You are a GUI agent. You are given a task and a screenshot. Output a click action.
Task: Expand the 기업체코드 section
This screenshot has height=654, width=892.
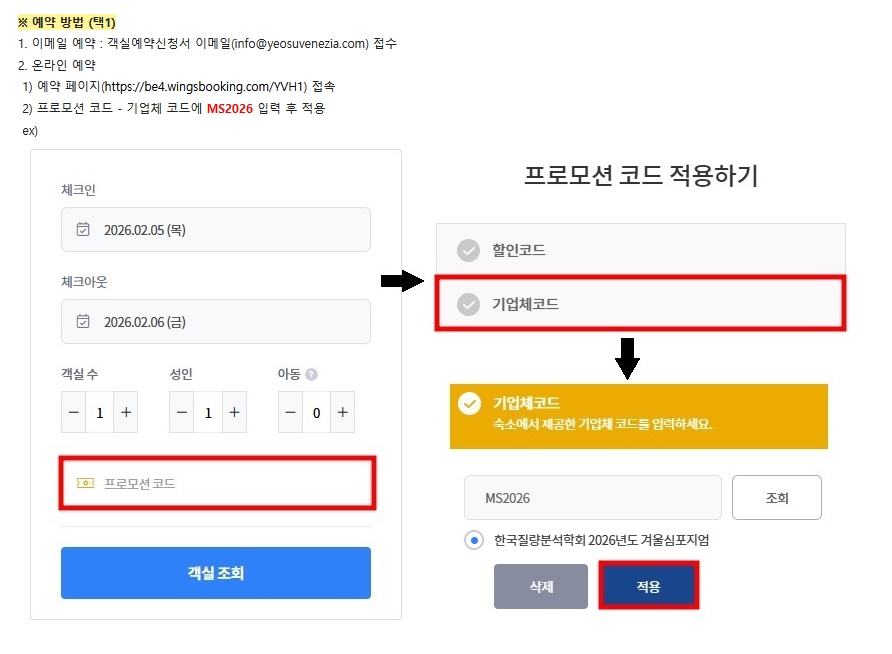[x=641, y=304]
